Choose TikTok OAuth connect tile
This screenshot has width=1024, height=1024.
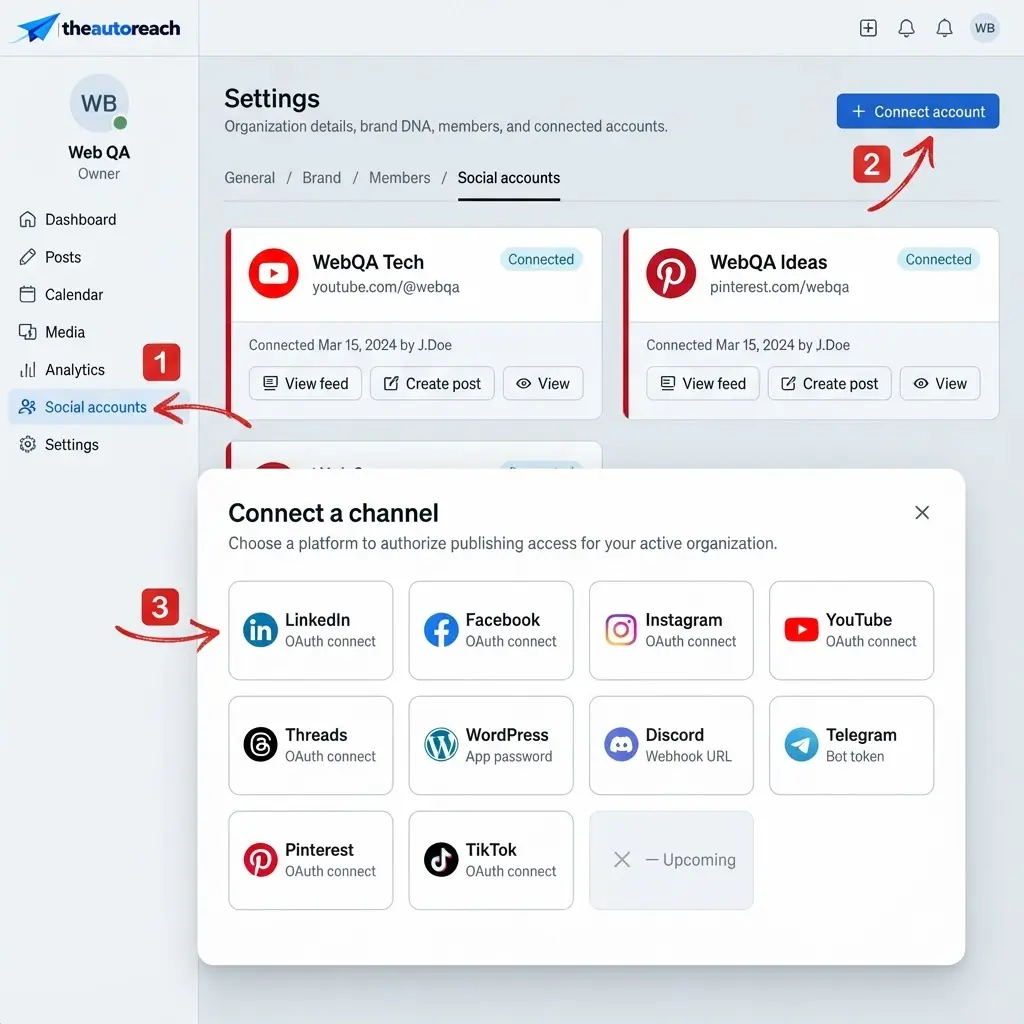point(491,860)
